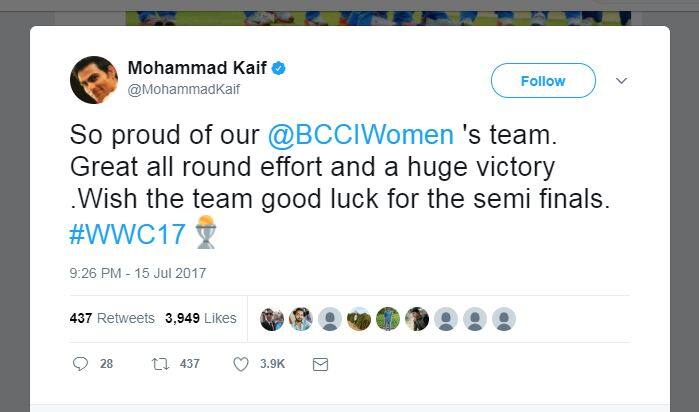Click the blue verified badge beside Mohammad Kaif
This screenshot has height=412, width=699.
click(x=280, y=68)
